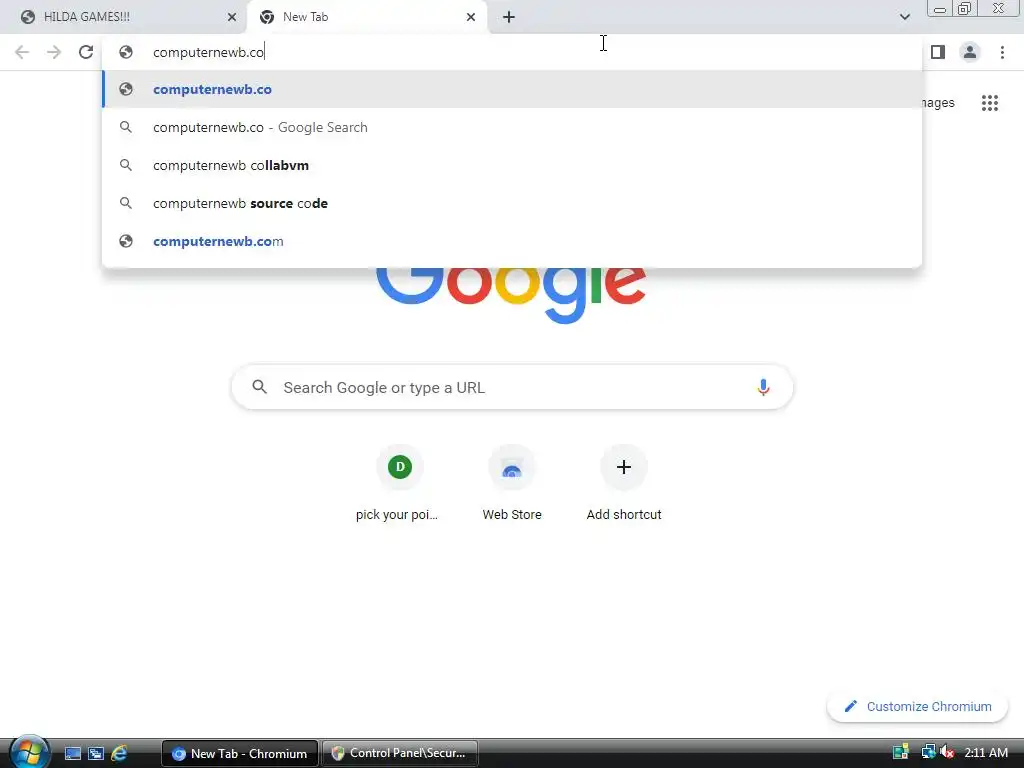Open the pick your poi... shortcut
Screen dimensions: 1024x768
[x=400, y=483]
